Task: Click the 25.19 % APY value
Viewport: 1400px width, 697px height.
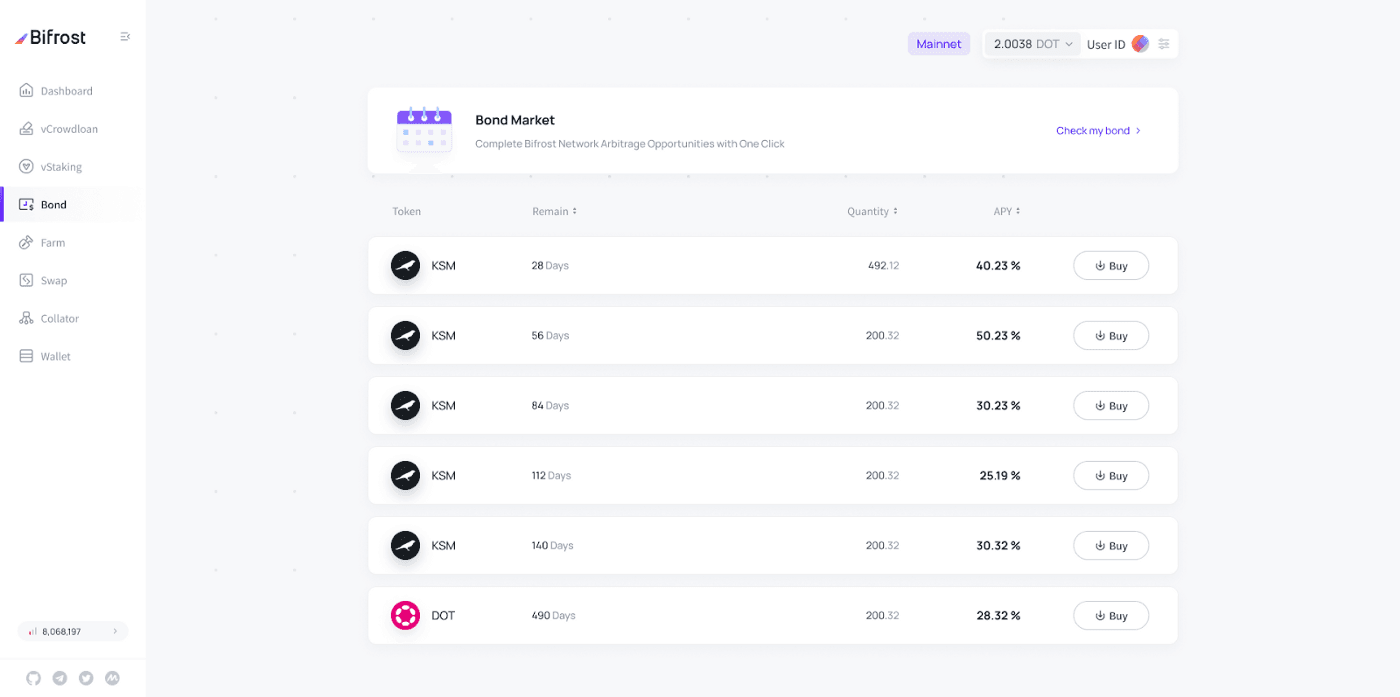Action: (x=1000, y=476)
